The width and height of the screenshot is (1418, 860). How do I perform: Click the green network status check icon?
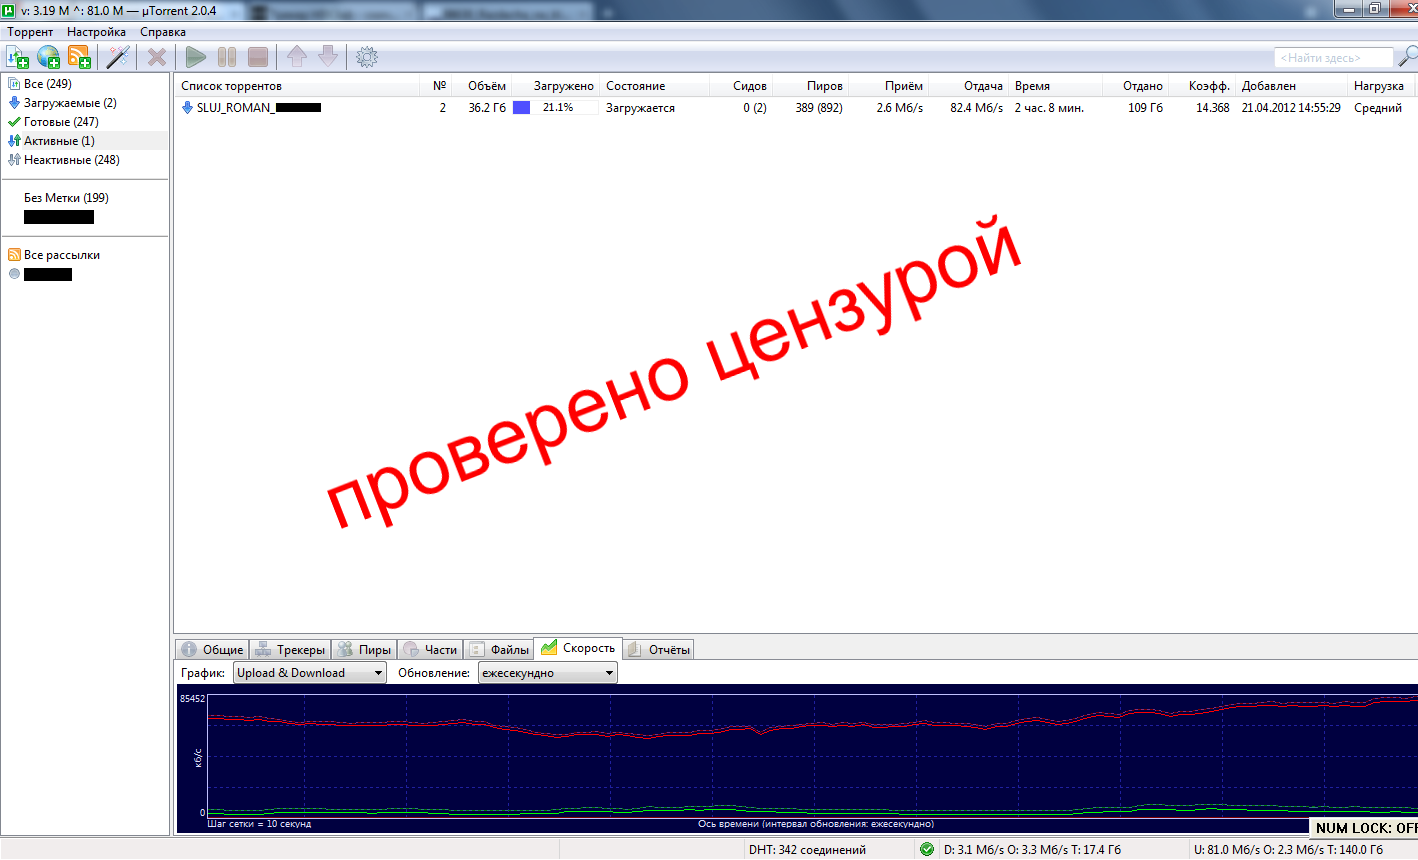point(927,849)
